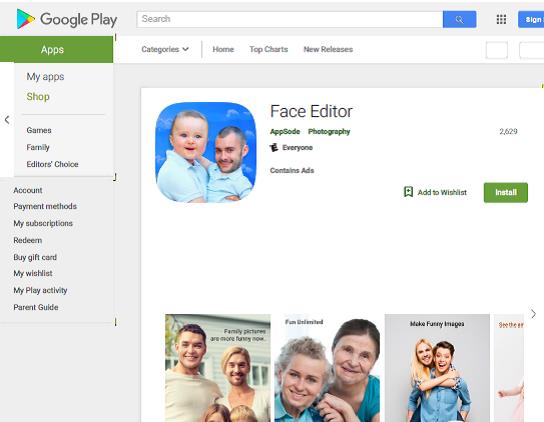Click the Install button

tap(506, 192)
